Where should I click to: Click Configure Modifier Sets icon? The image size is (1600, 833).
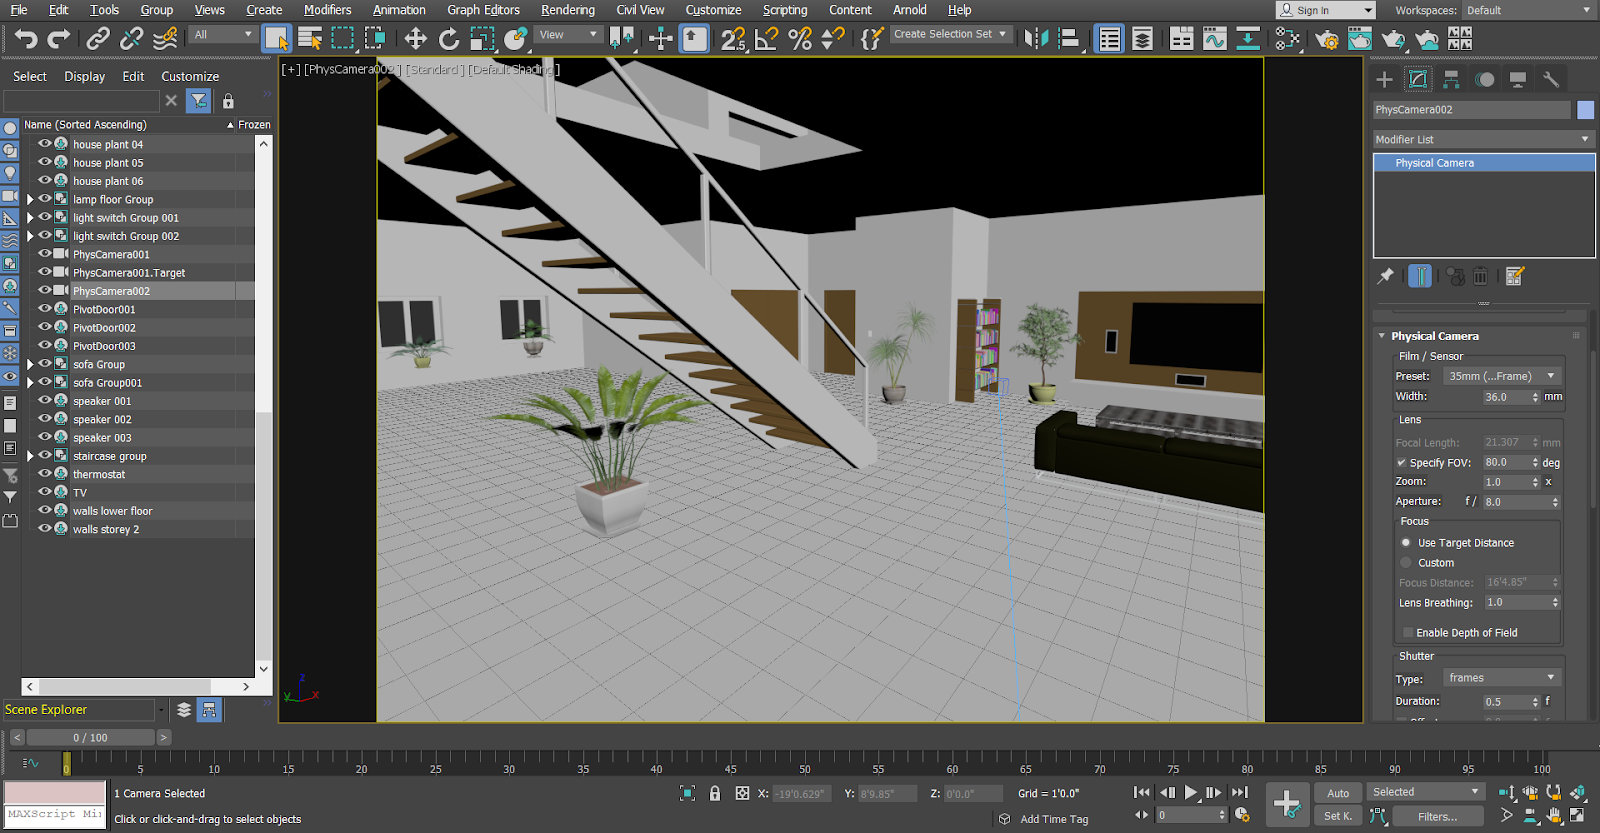point(1514,276)
